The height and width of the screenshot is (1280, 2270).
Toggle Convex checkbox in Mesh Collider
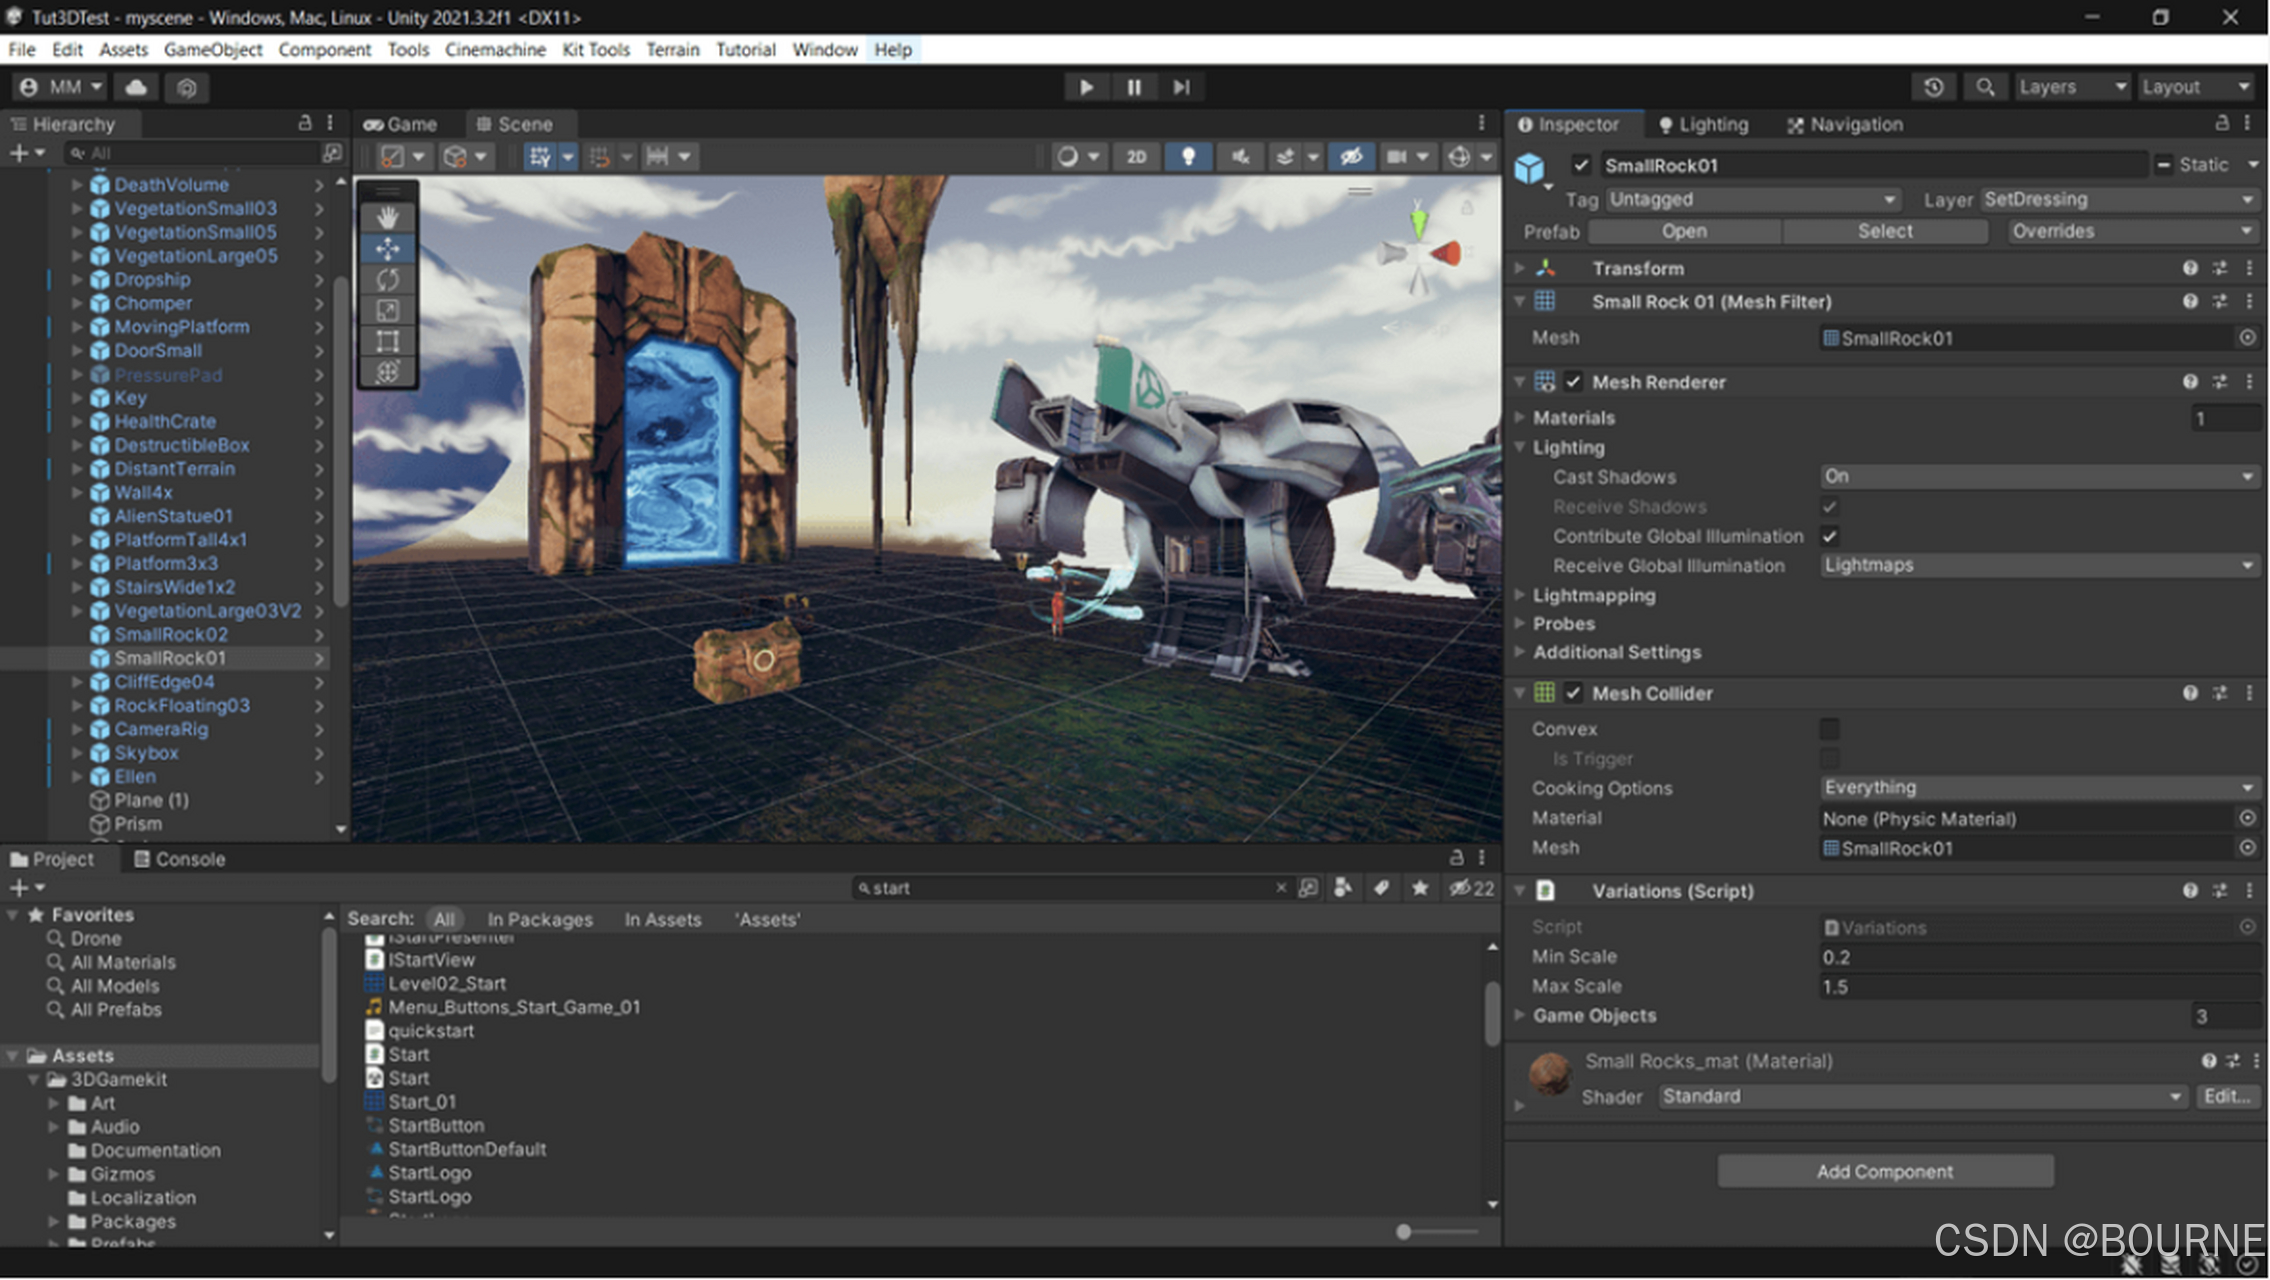[x=1829, y=729]
